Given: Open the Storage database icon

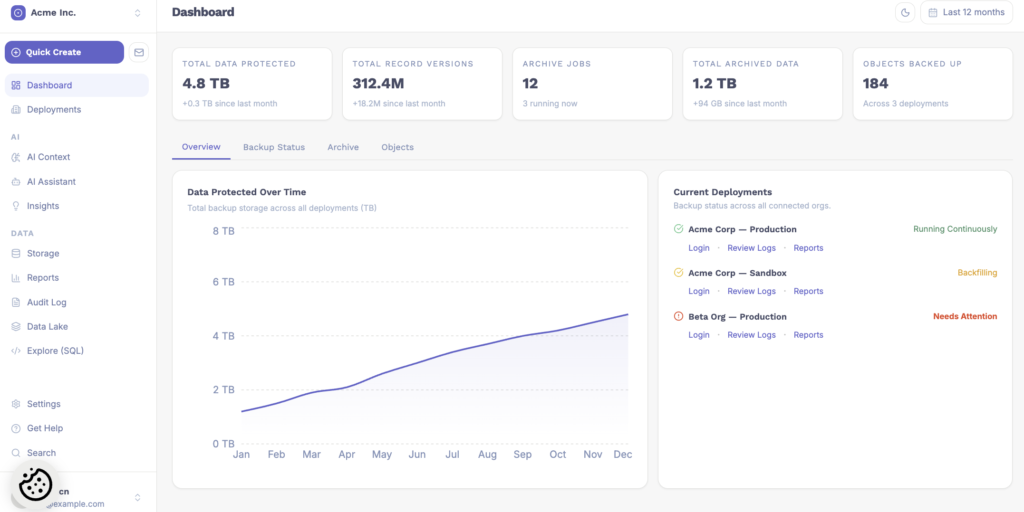Looking at the screenshot, I should point(16,254).
